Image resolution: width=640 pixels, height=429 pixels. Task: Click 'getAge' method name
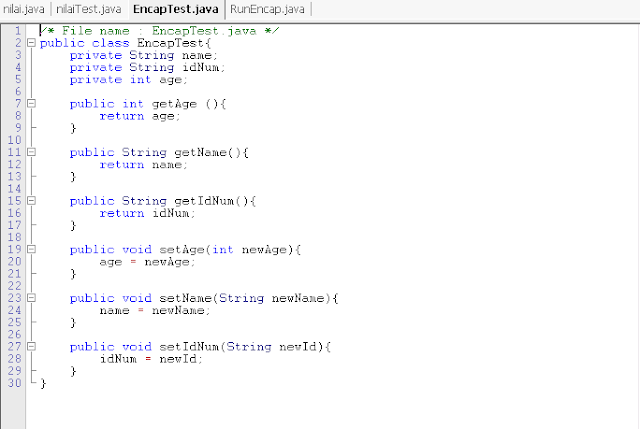[x=174, y=104]
